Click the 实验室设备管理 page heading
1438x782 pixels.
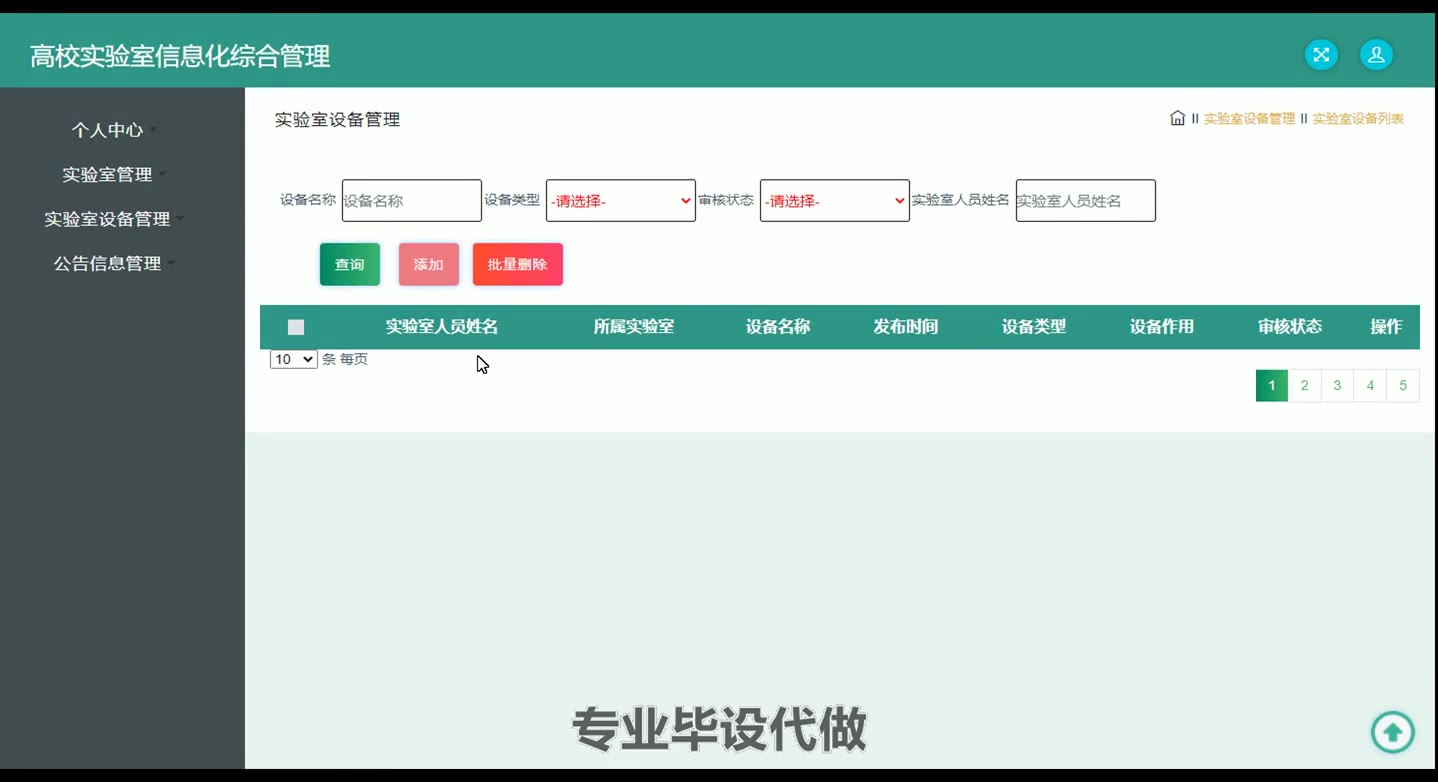pos(338,120)
